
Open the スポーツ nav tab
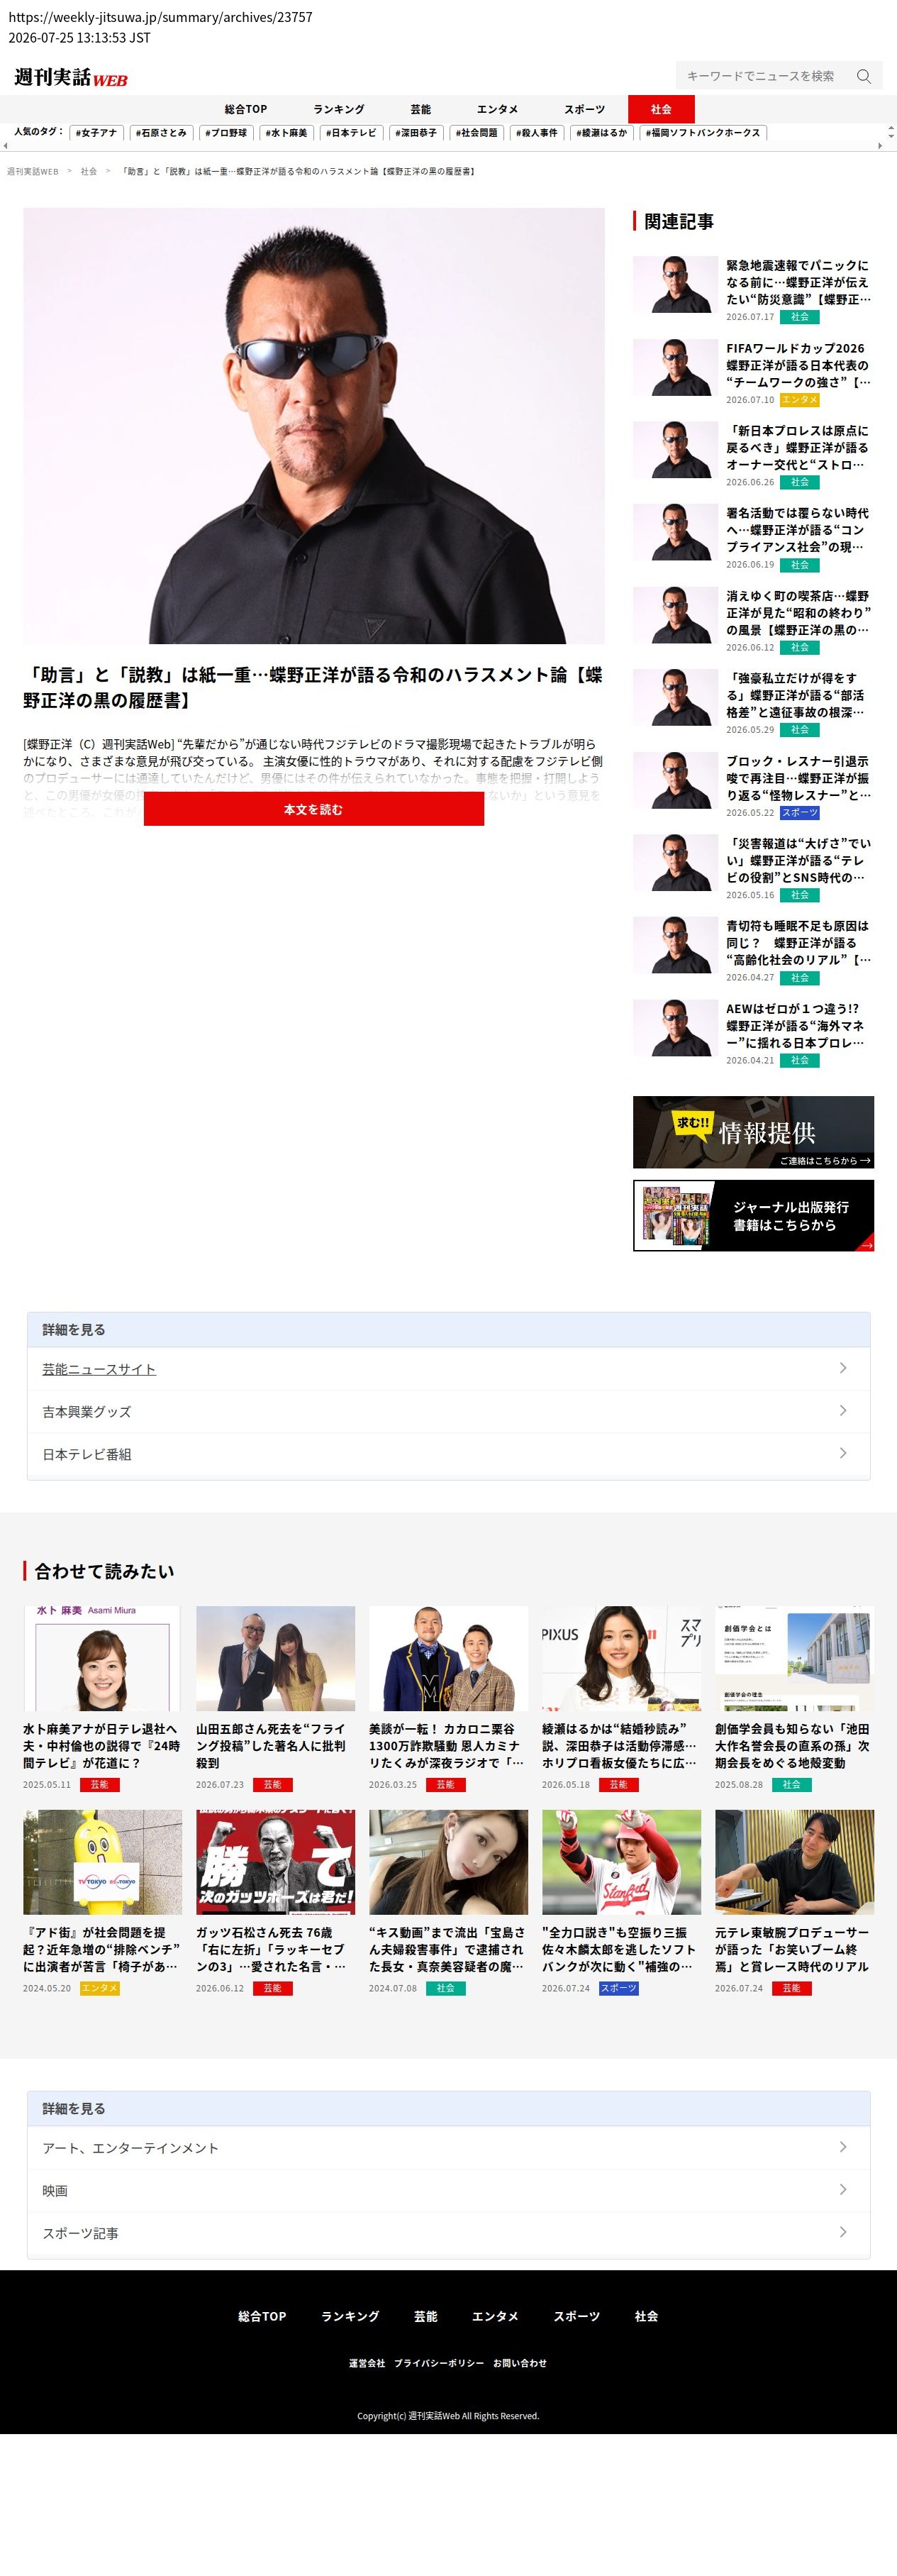pyautogui.click(x=584, y=109)
